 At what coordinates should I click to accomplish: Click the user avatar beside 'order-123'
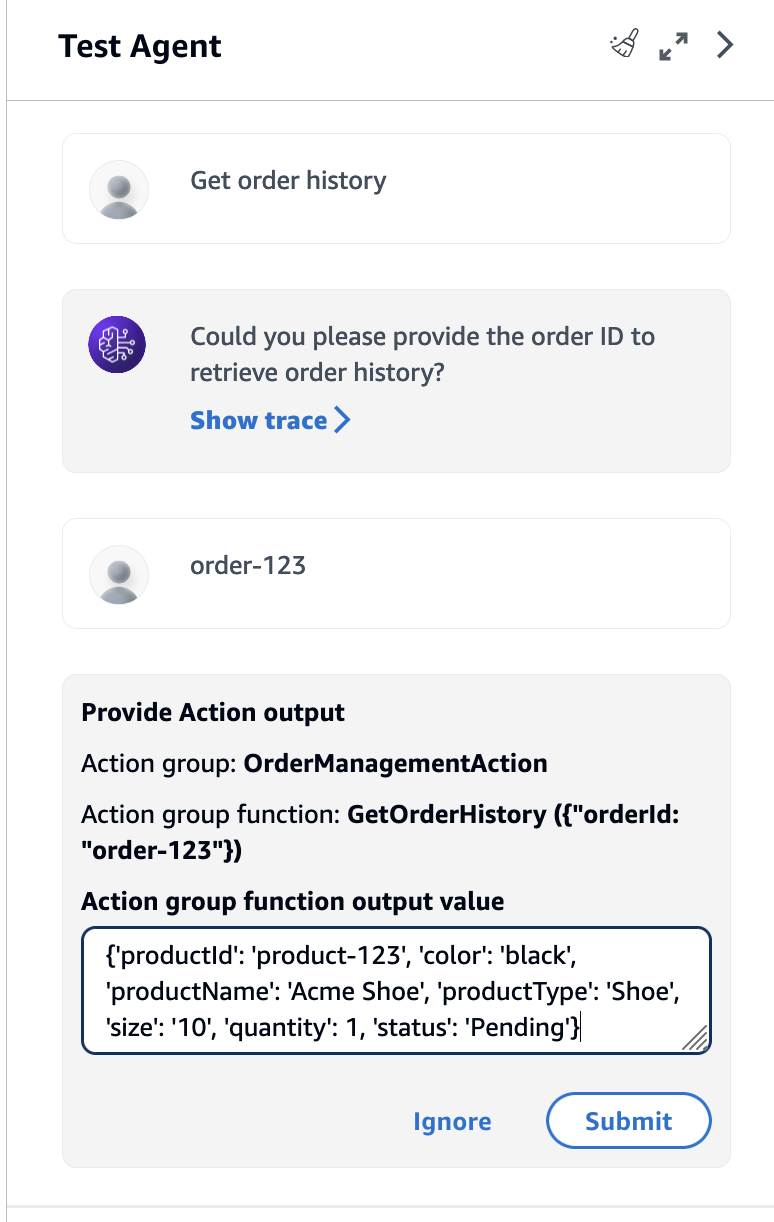click(x=119, y=575)
